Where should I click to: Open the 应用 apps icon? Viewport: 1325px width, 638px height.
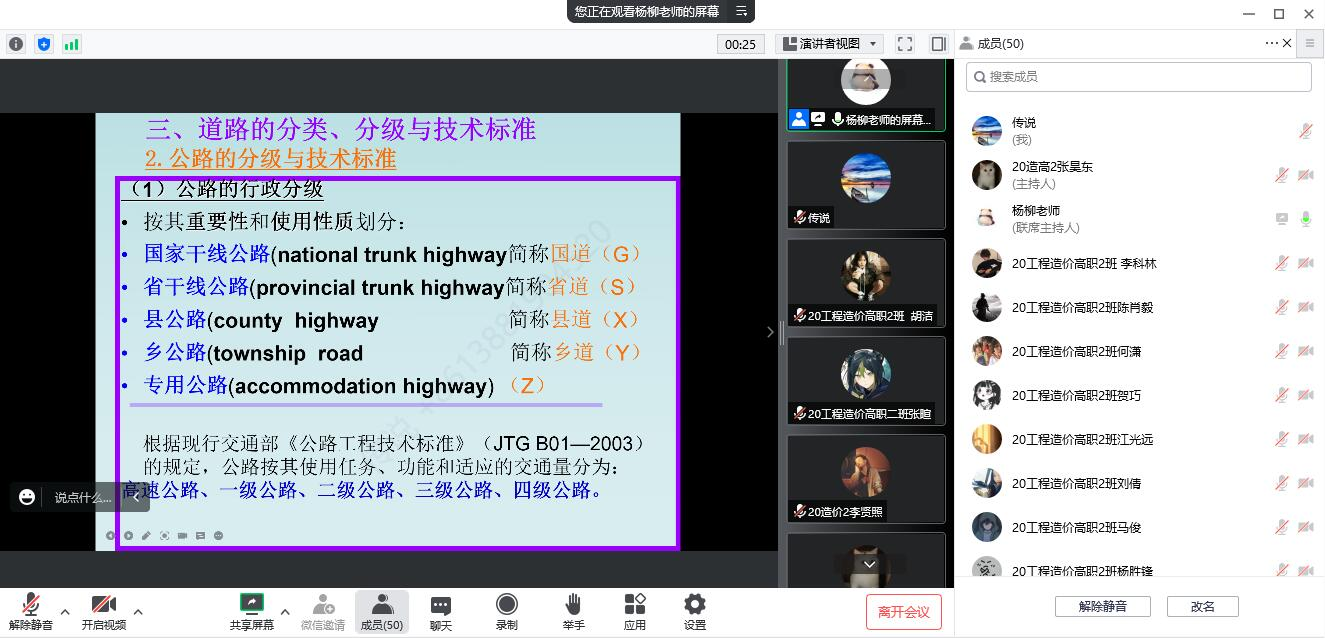(635, 611)
